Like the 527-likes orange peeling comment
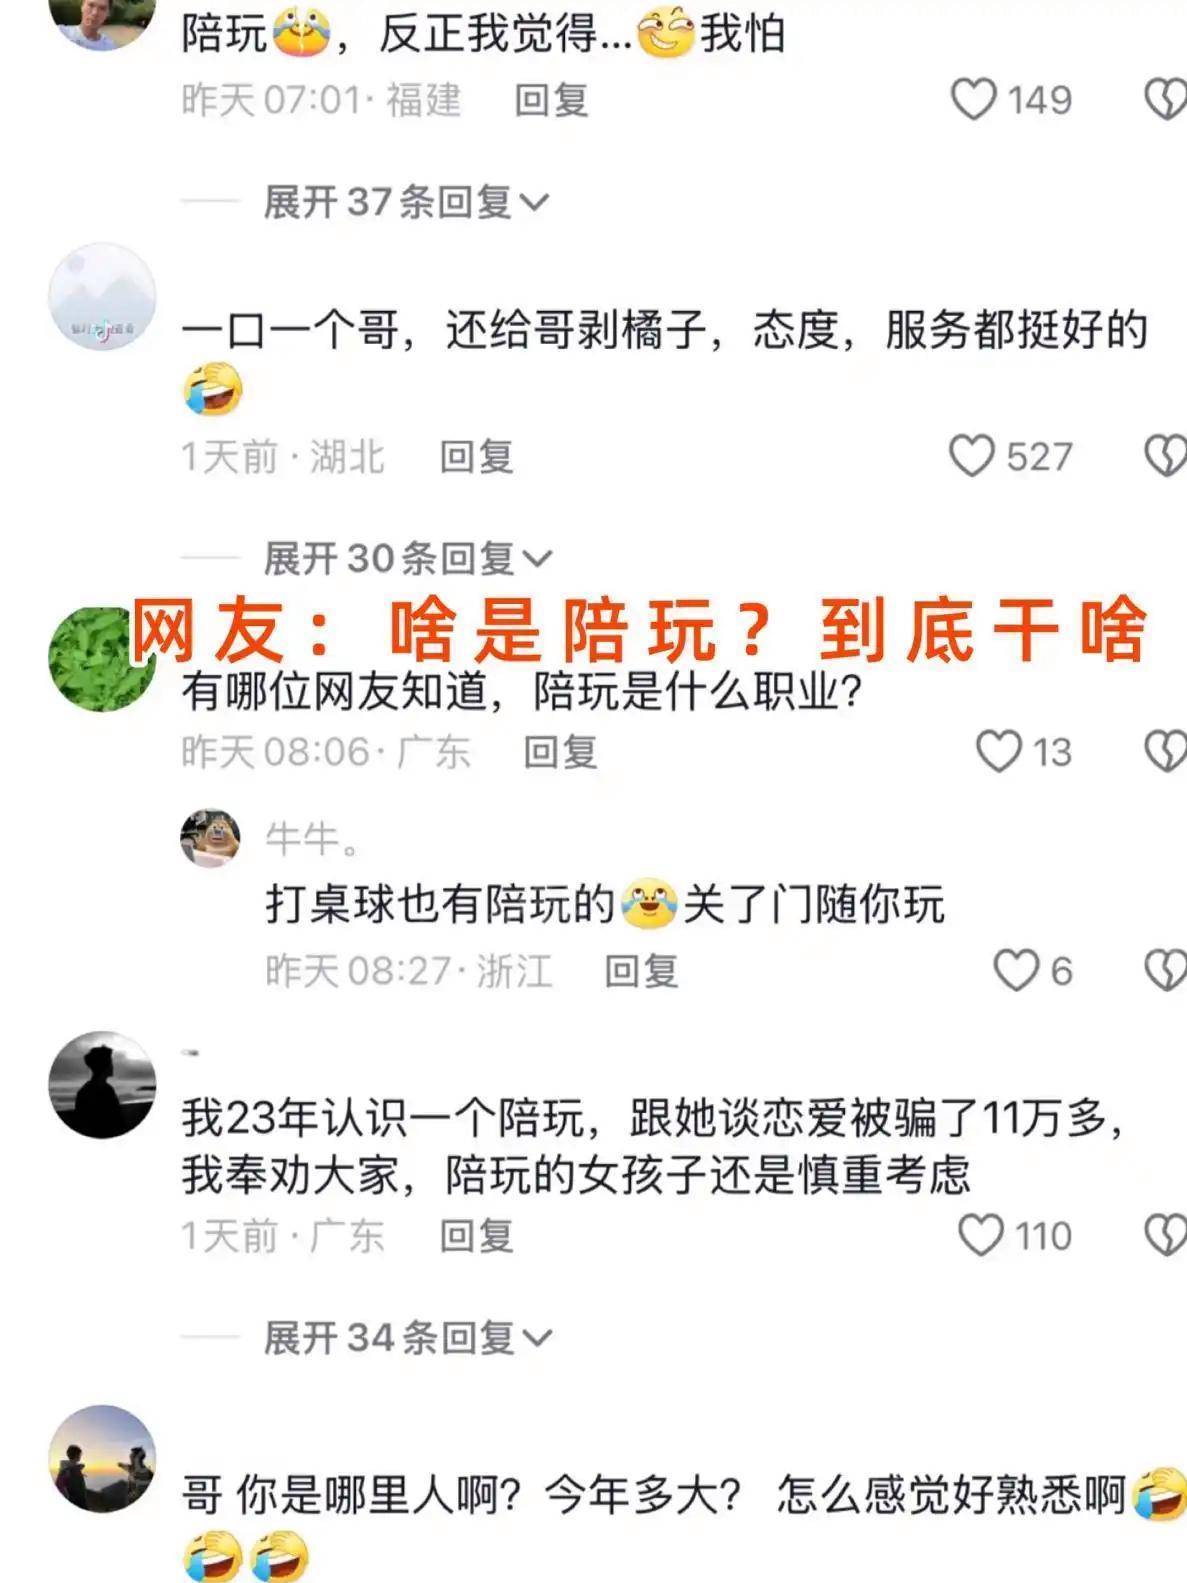1187x1583 pixels. [x=972, y=457]
